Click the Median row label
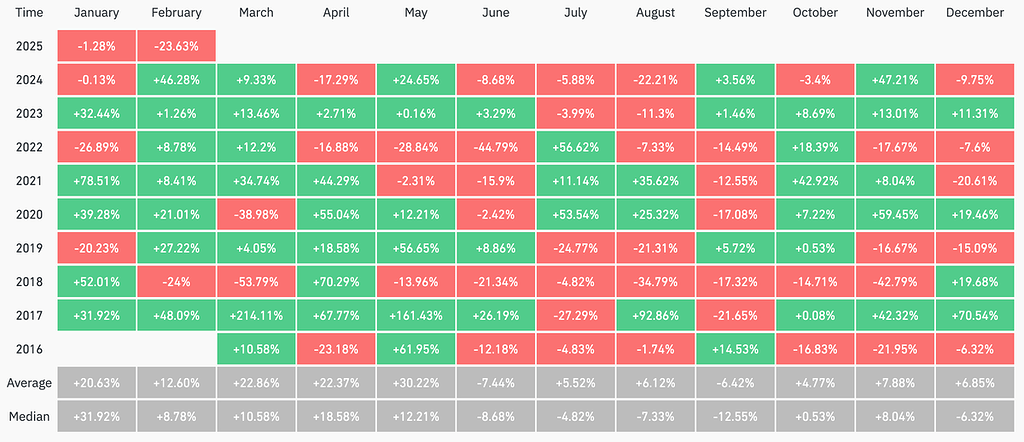The width and height of the screenshot is (1024, 442). [x=29, y=417]
